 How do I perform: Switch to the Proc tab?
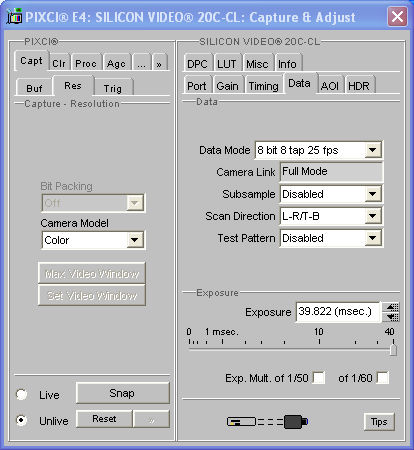(86, 63)
